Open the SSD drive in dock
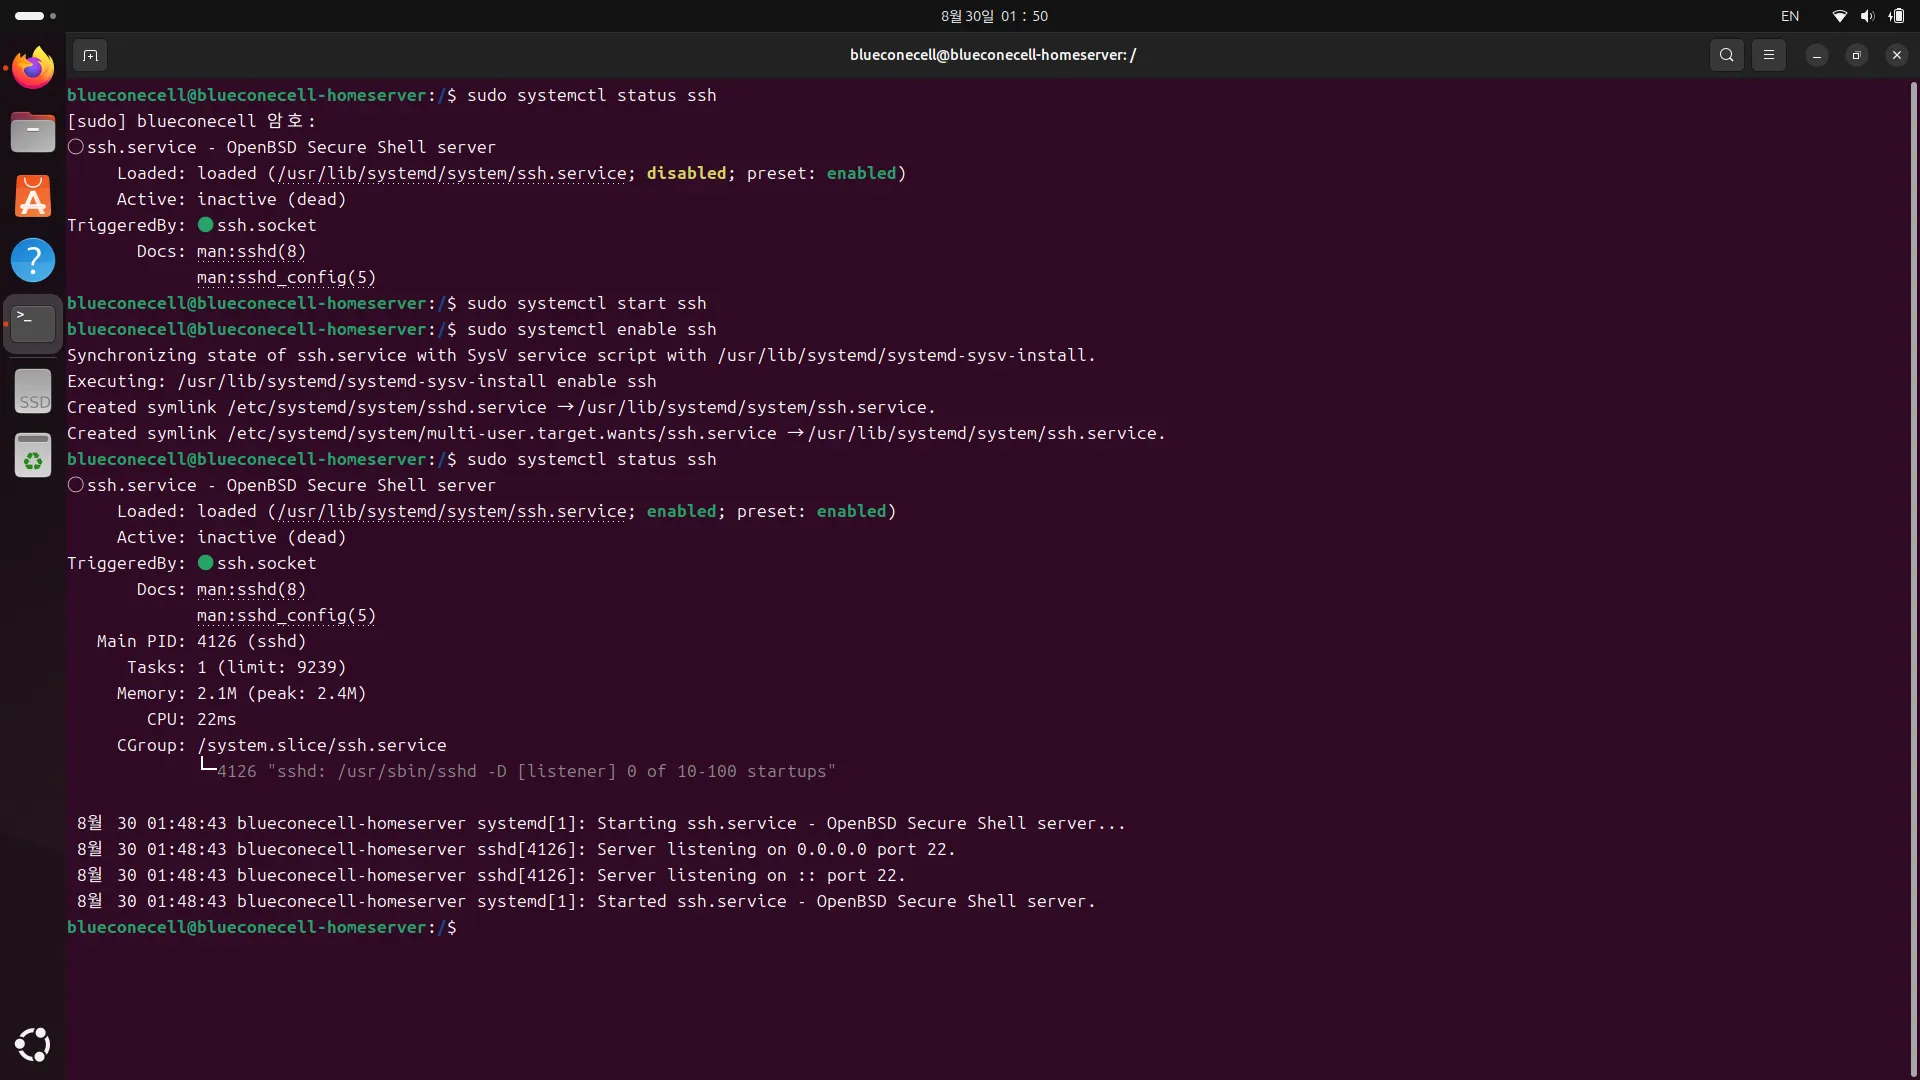This screenshot has width=1920, height=1080. point(33,391)
